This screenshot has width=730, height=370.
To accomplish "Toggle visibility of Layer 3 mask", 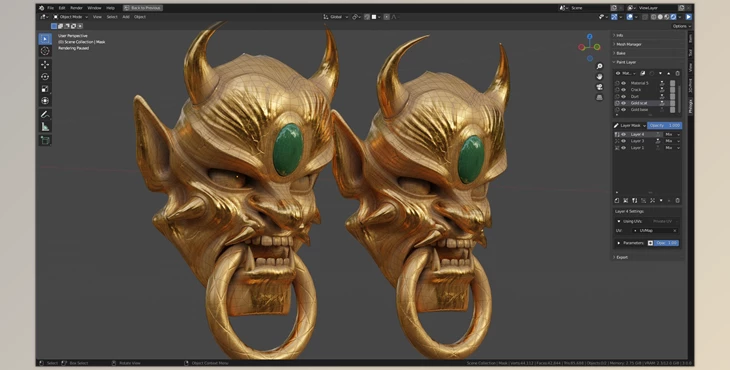I will pos(623,141).
